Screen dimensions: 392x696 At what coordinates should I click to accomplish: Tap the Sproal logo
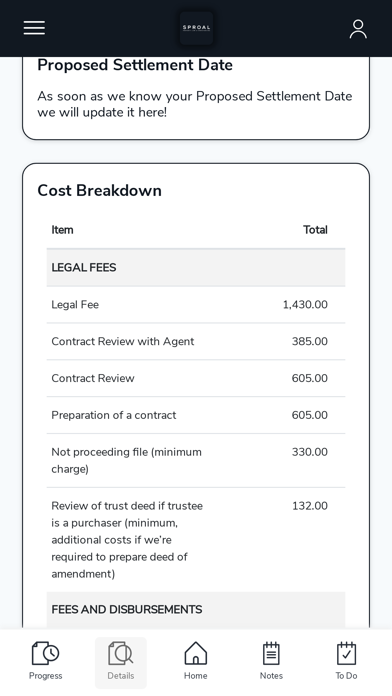(196, 28)
